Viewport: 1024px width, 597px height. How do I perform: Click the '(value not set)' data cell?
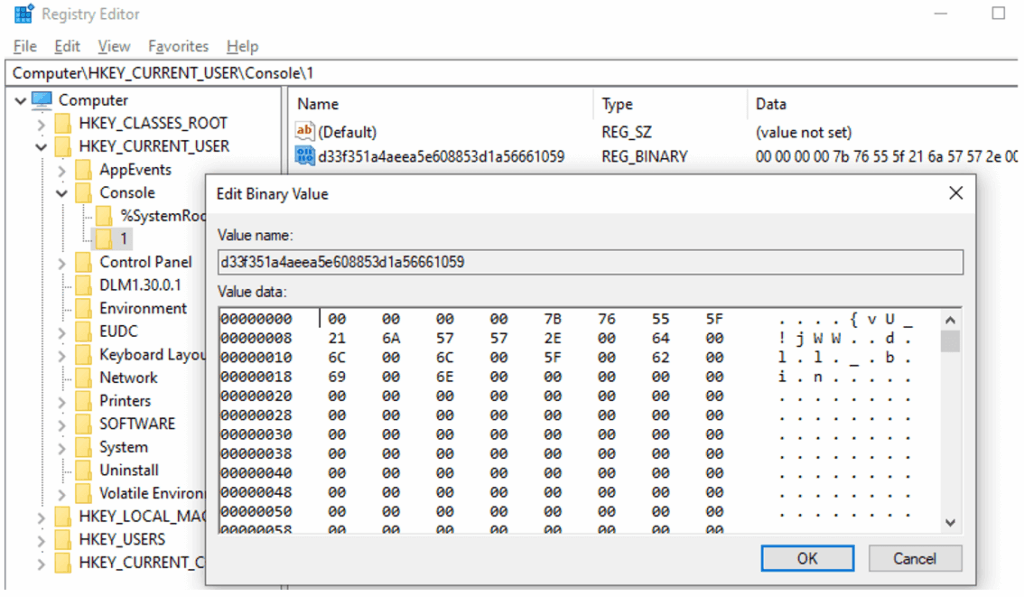[x=804, y=132]
